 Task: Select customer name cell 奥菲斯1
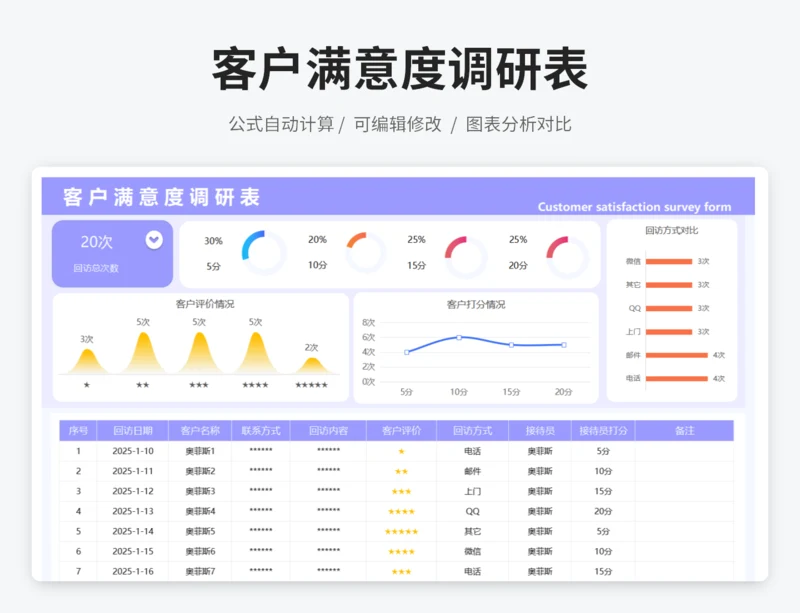click(x=200, y=451)
